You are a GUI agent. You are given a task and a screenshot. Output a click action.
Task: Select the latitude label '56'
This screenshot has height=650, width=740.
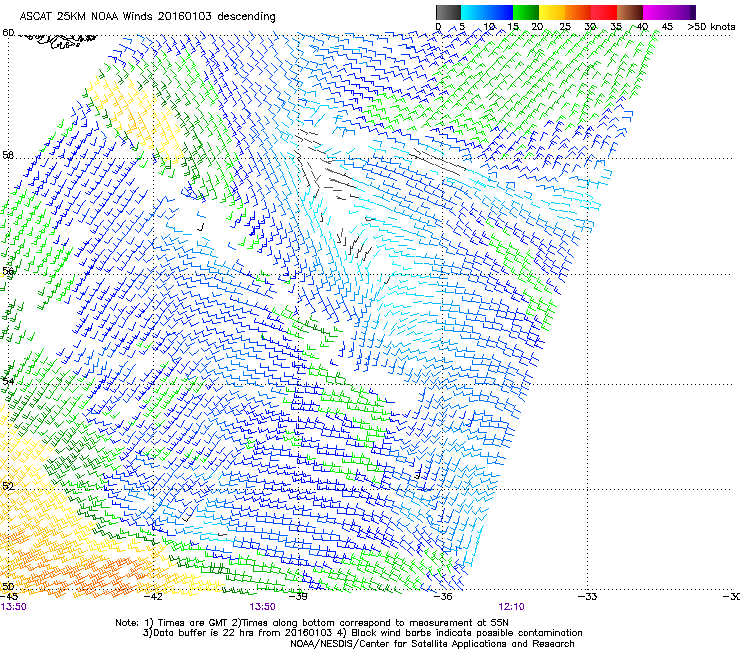(x=8, y=271)
